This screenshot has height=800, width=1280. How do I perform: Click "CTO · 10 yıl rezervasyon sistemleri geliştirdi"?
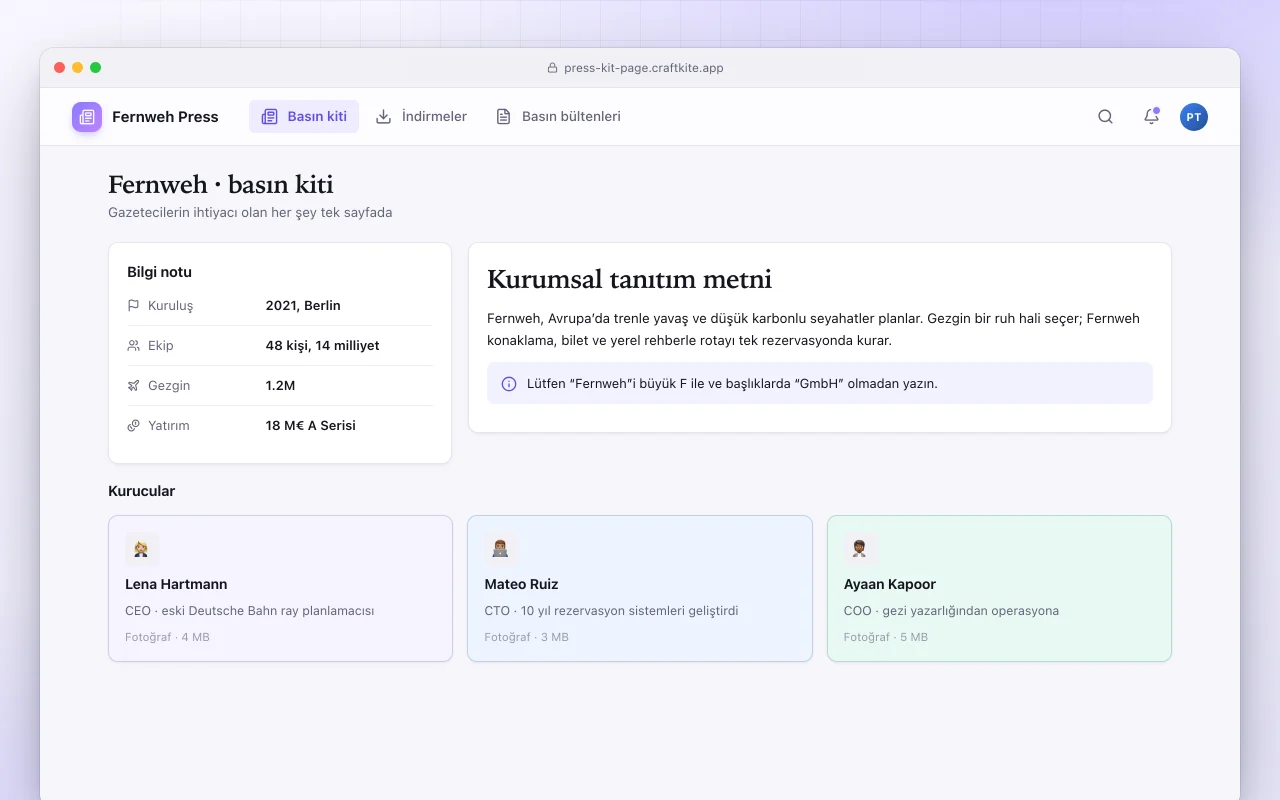click(611, 611)
